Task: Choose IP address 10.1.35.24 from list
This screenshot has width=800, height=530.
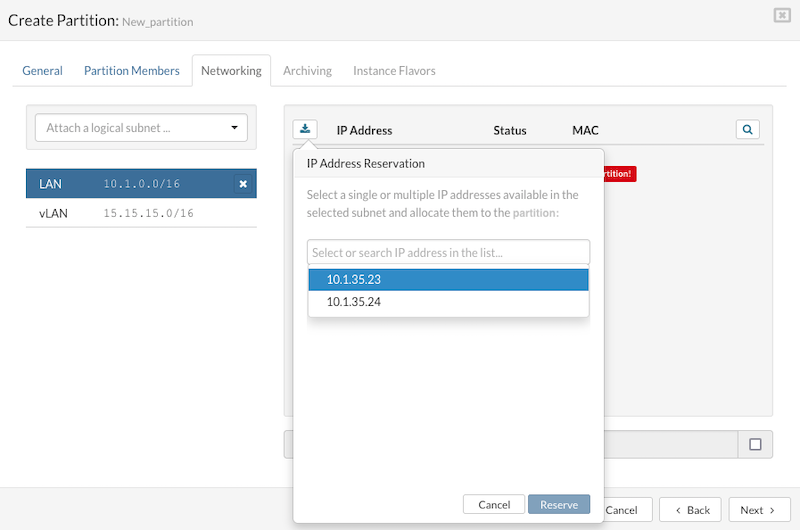Action: pos(448,302)
